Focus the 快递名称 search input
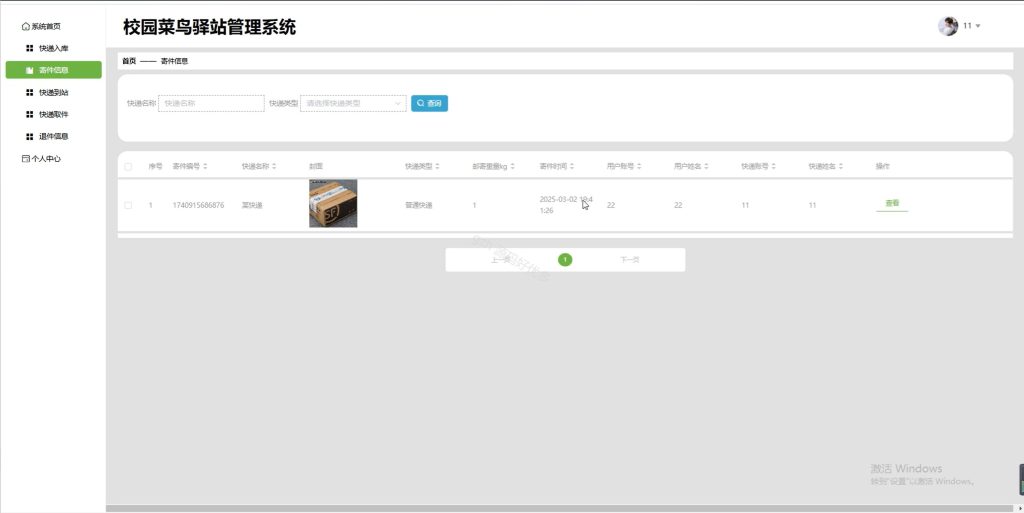The height and width of the screenshot is (513, 1024). pyautogui.click(x=212, y=103)
